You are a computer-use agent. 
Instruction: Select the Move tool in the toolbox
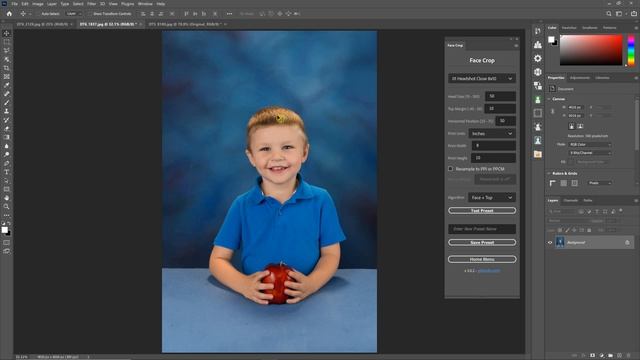tap(7, 33)
